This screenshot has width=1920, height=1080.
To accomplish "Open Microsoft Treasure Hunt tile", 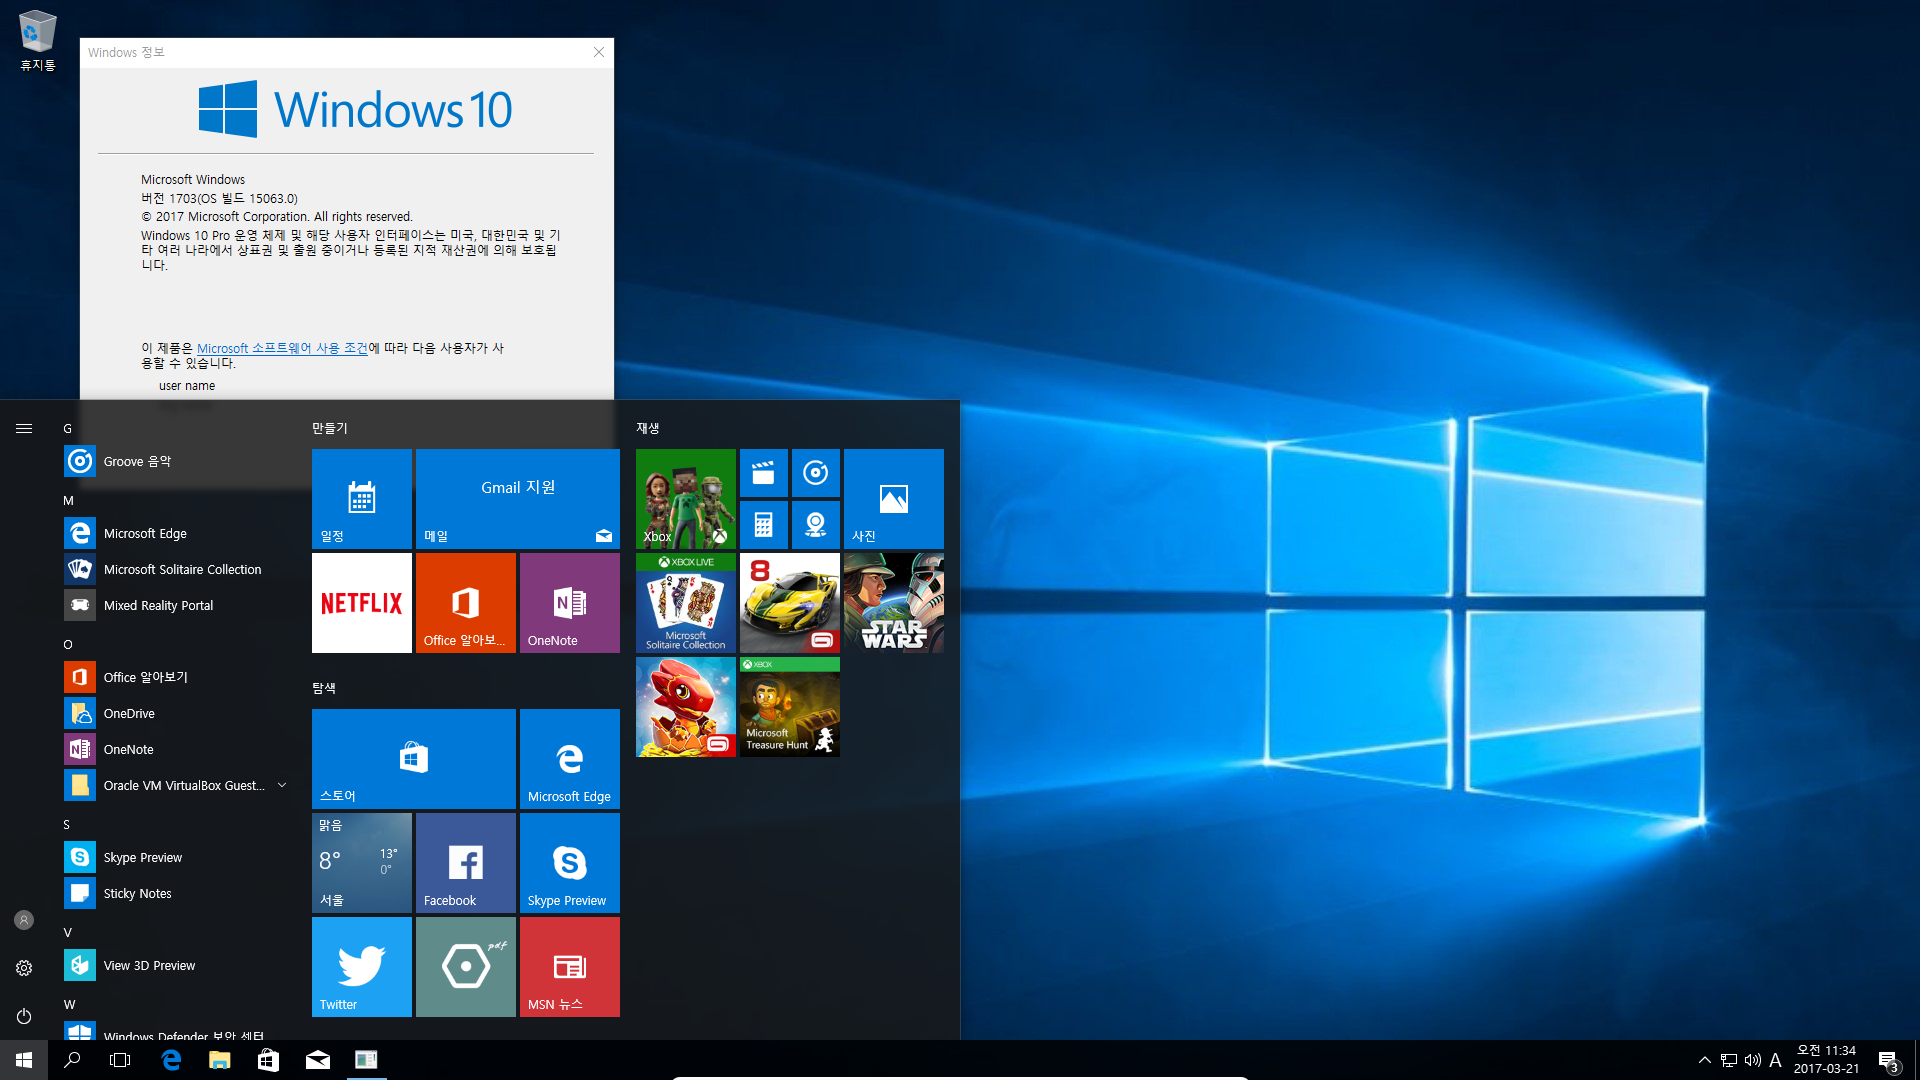I will pyautogui.click(x=790, y=707).
